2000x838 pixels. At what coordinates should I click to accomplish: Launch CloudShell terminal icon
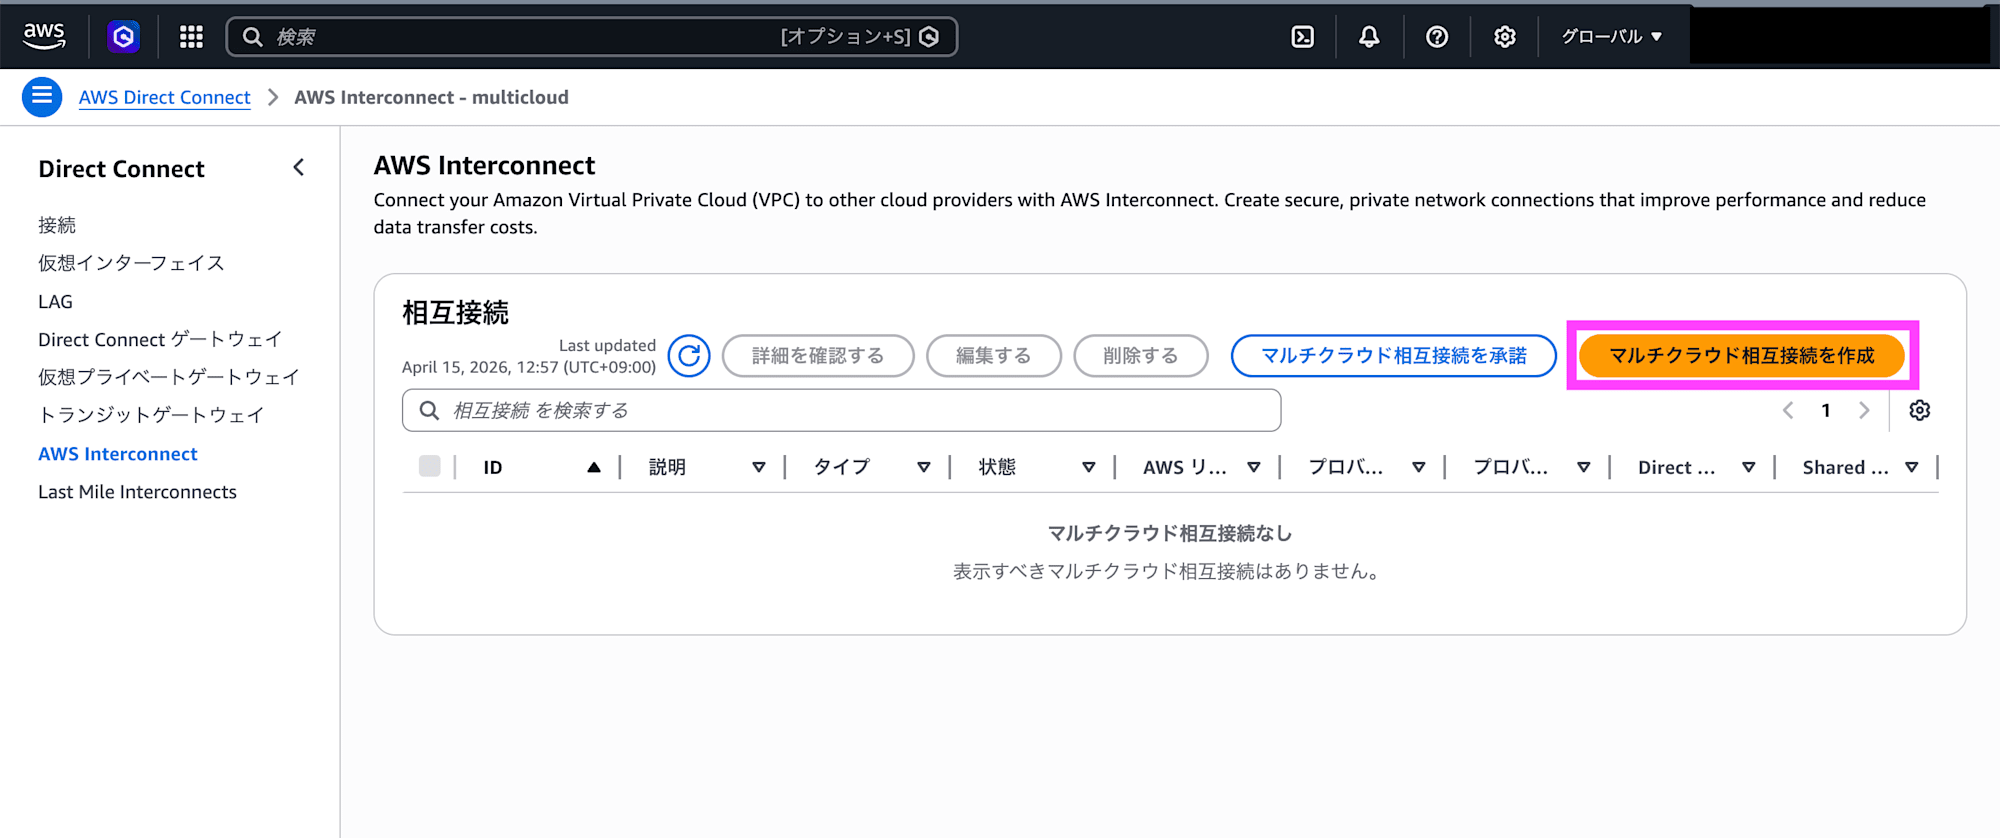1302,37
